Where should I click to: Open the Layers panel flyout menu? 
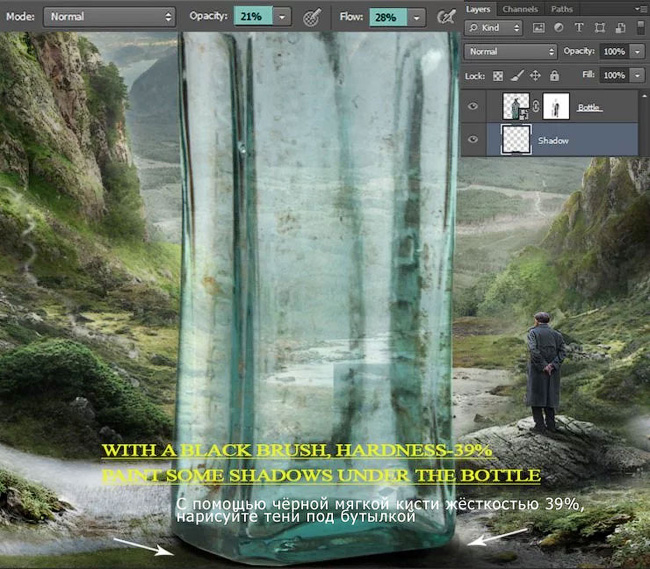[x=641, y=8]
